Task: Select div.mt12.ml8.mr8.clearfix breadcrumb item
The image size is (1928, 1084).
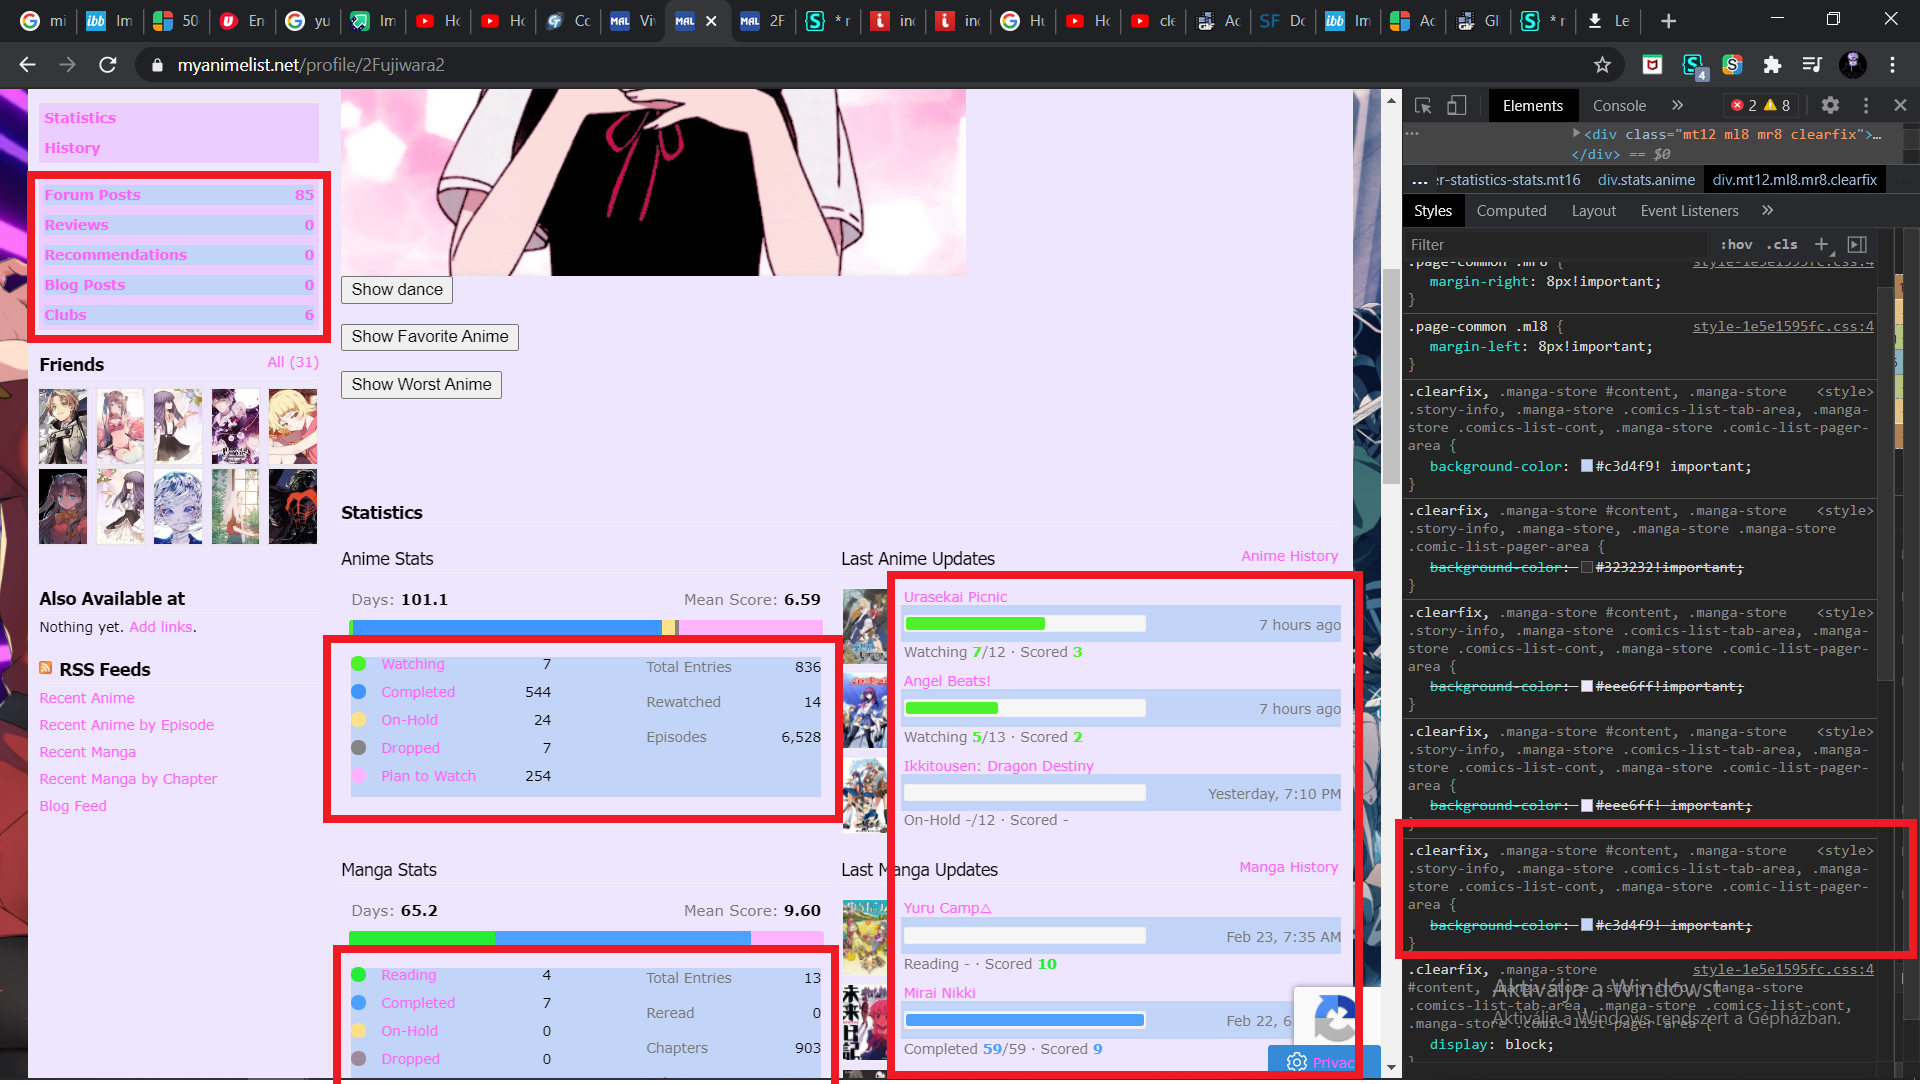Action: (1794, 180)
